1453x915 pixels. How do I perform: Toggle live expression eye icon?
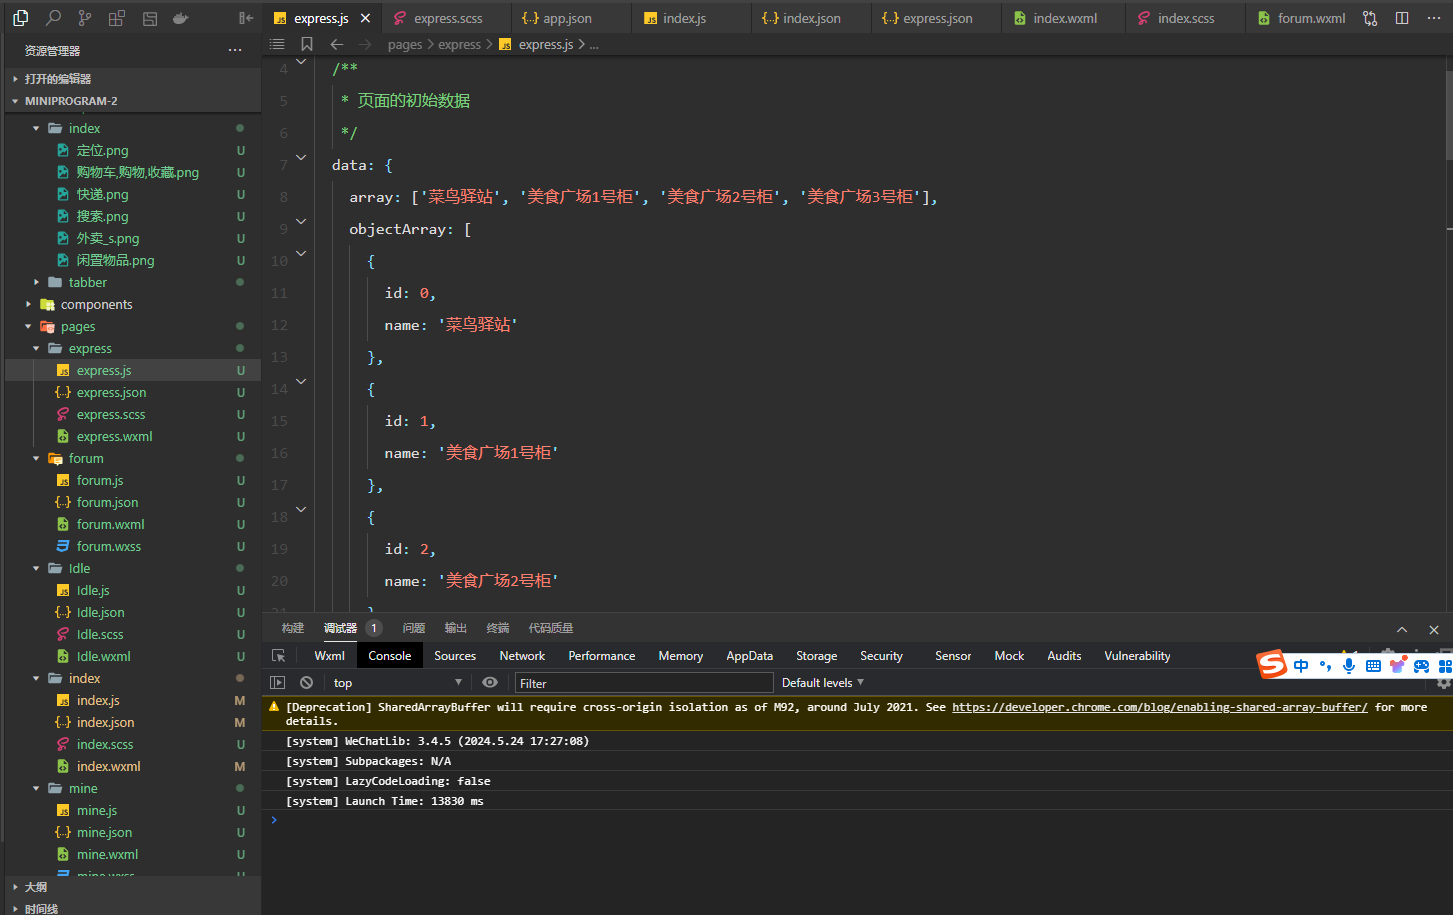click(490, 683)
